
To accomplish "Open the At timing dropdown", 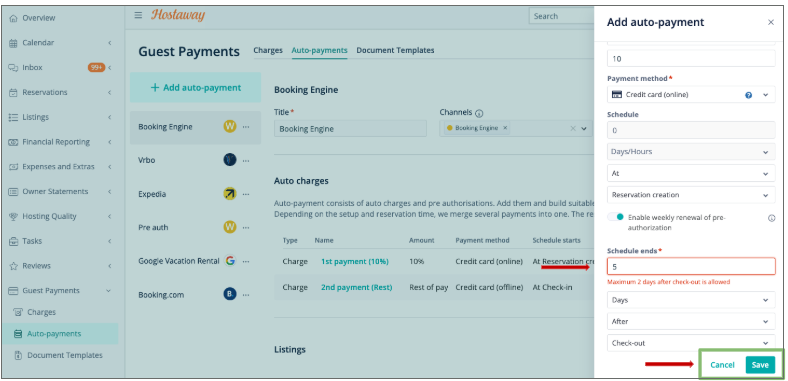I will (x=691, y=173).
